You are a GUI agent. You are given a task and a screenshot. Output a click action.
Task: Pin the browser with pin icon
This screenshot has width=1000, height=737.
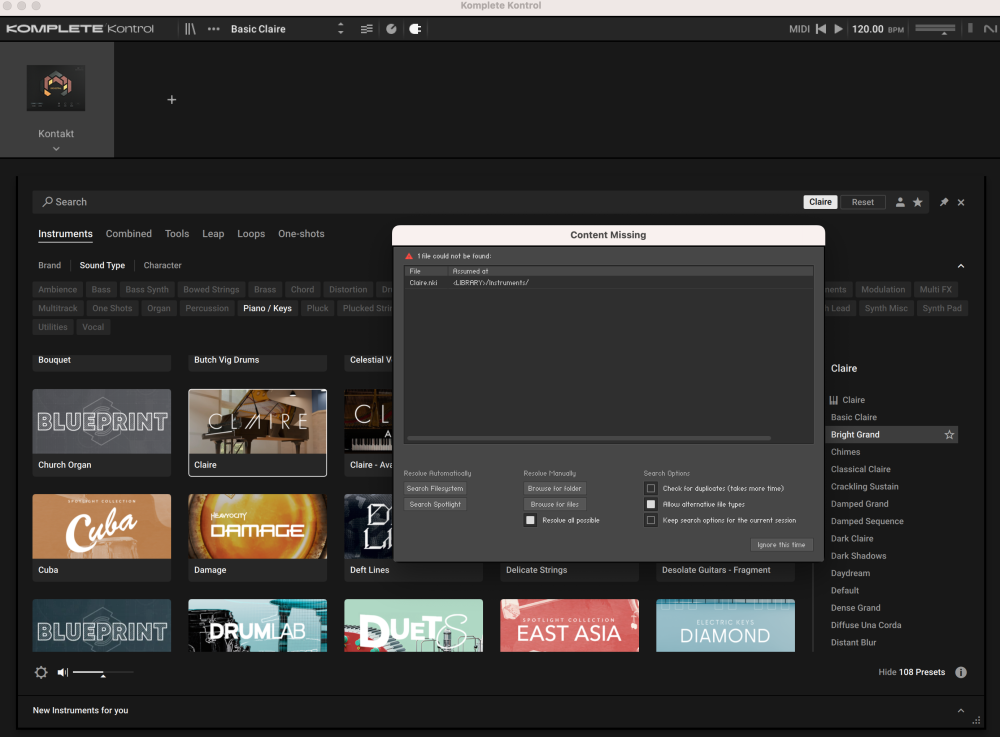944,202
